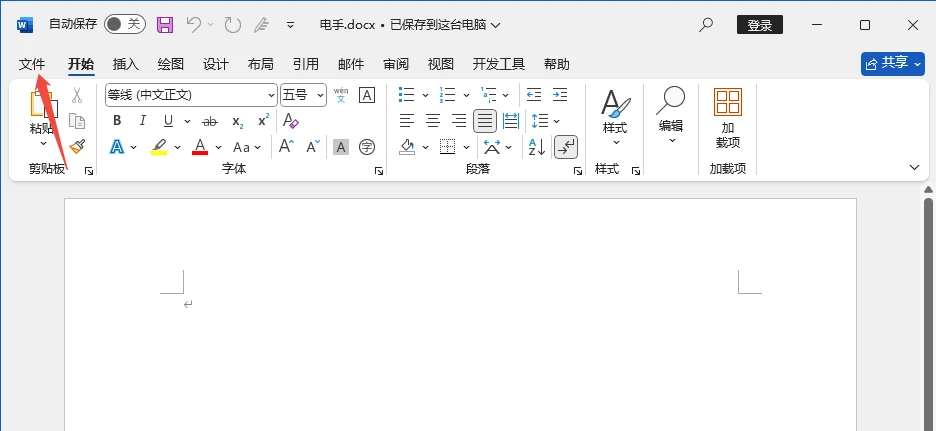Expand numbering list dropdown arrow
Viewport: 936px width, 431px height.
pos(467,95)
